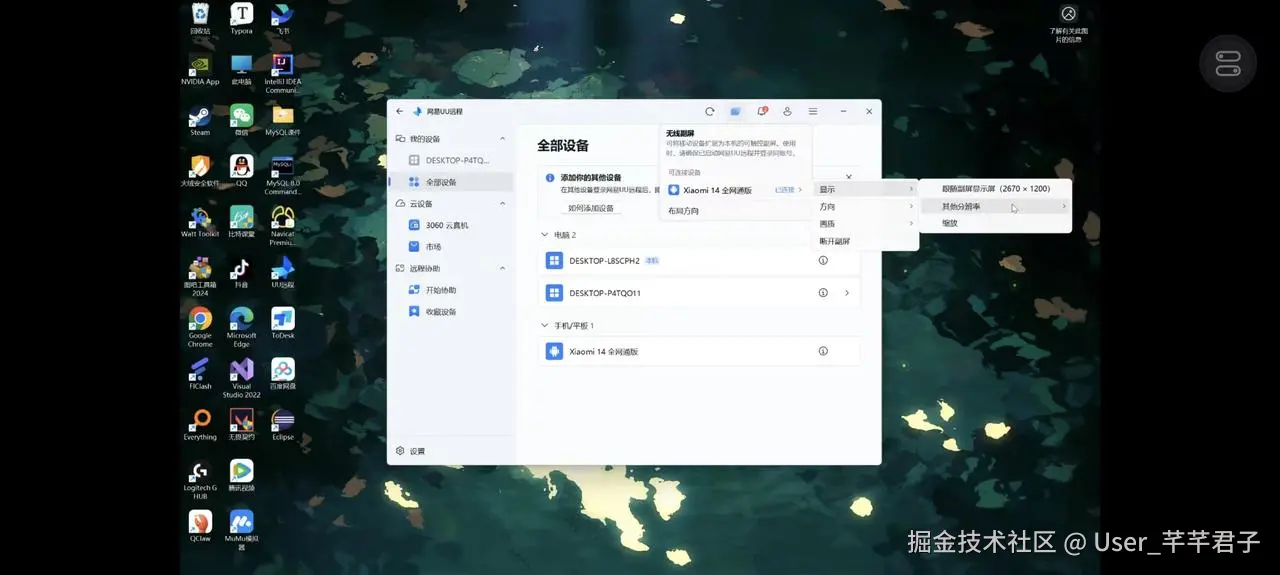Viewport: 1280px width, 575px height.
Task: Select the DESKTOP-L8SCPH2 device row
Action: point(699,261)
